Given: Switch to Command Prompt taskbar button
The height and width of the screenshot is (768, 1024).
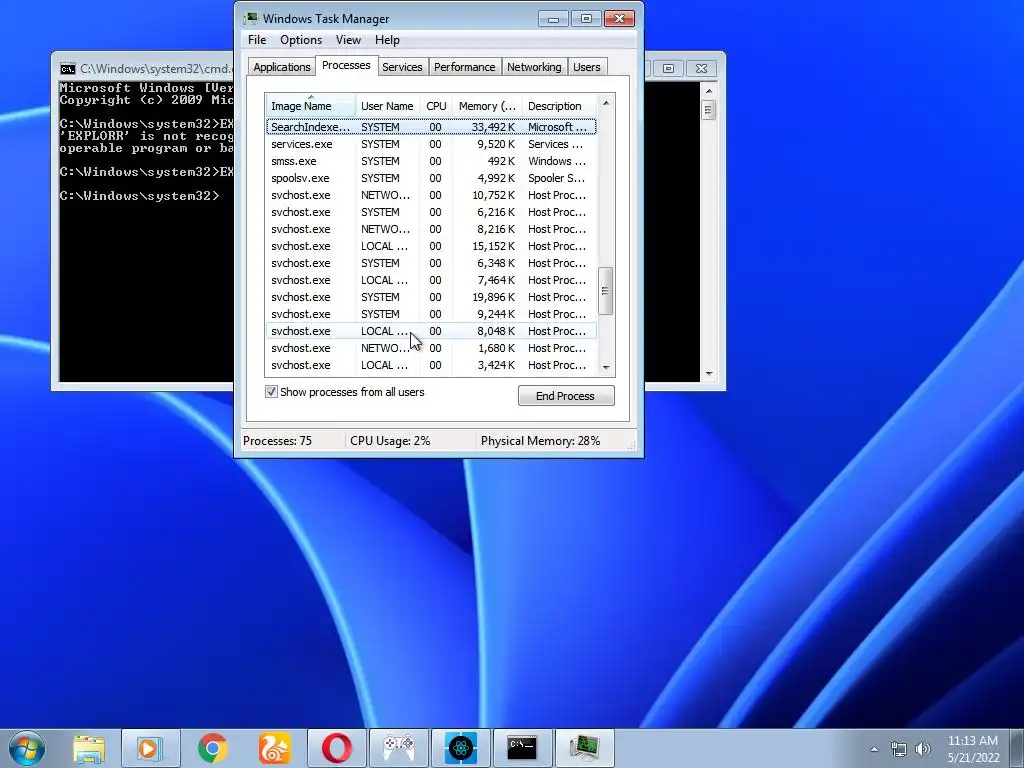Looking at the screenshot, I should tap(522, 748).
